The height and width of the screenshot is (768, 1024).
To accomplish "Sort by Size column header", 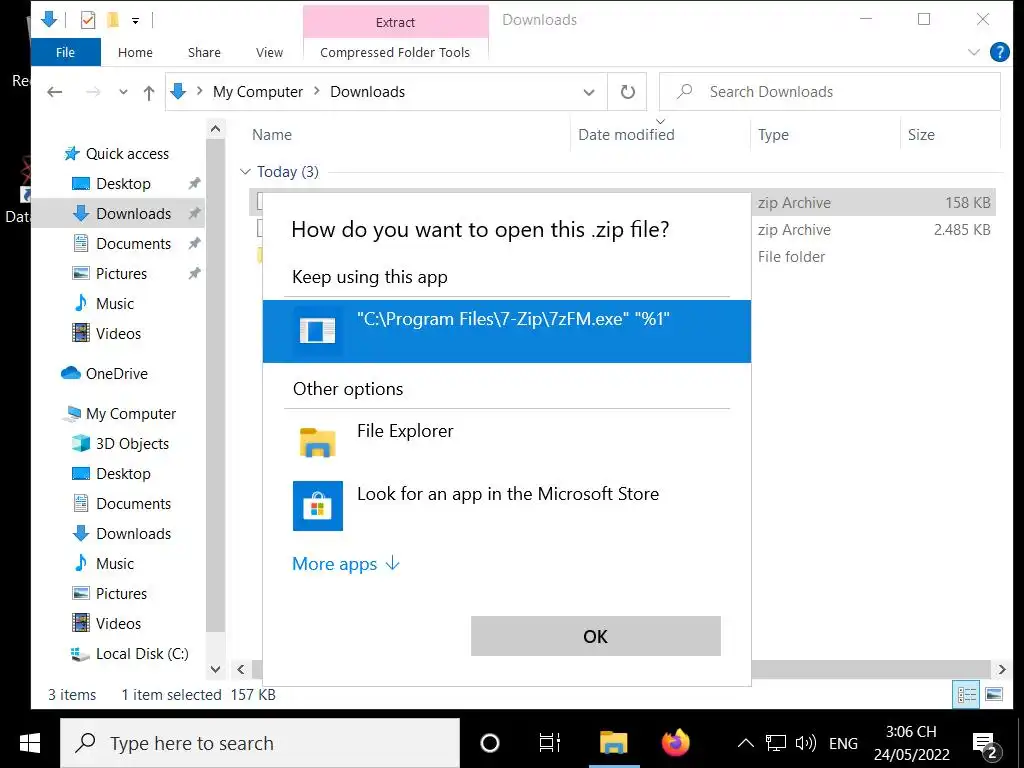I will click(x=921, y=135).
